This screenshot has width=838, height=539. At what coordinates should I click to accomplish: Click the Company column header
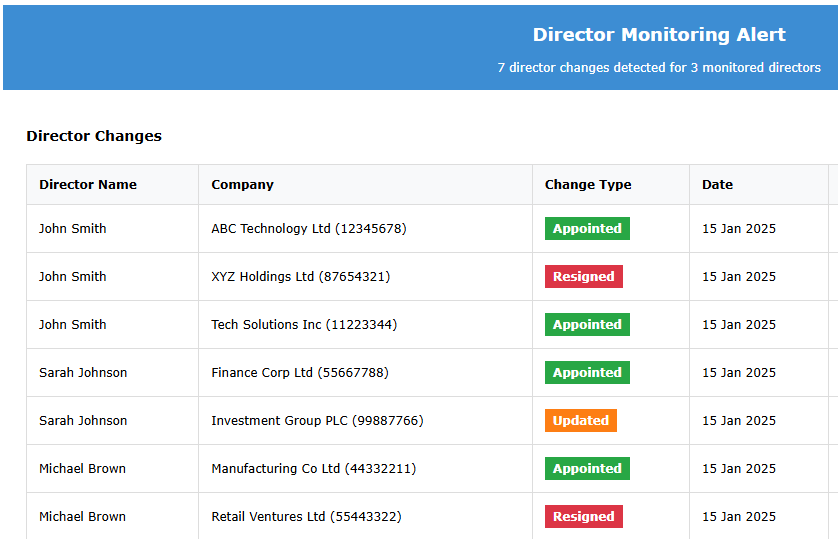242,185
